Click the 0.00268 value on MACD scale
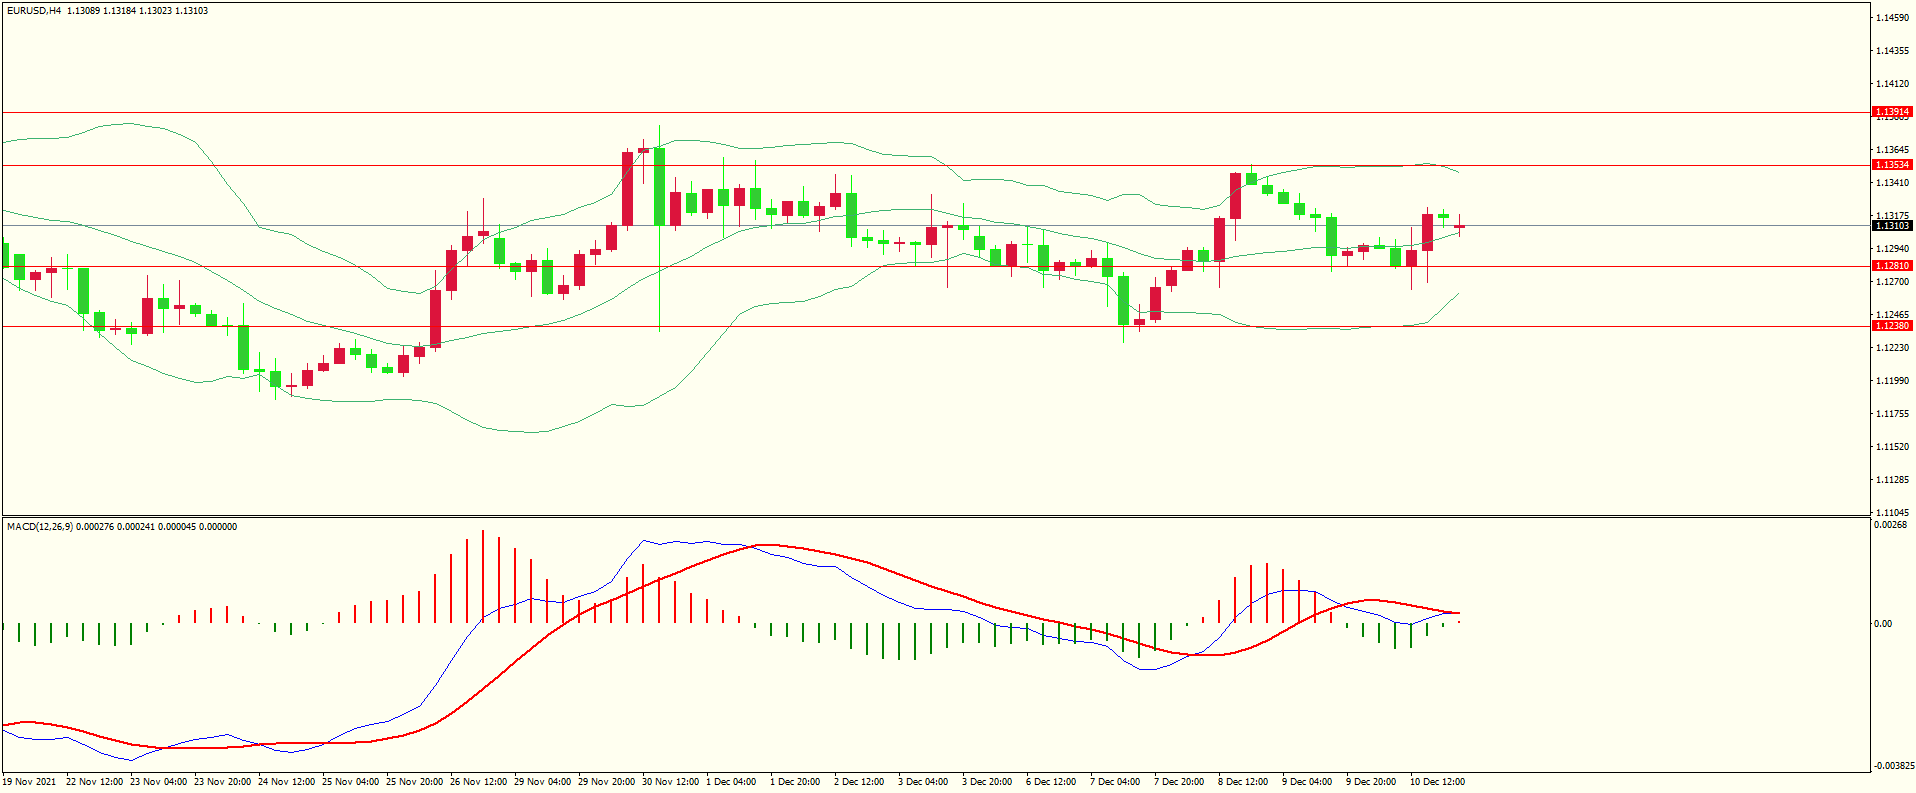The height and width of the screenshot is (793, 1916). click(1889, 525)
